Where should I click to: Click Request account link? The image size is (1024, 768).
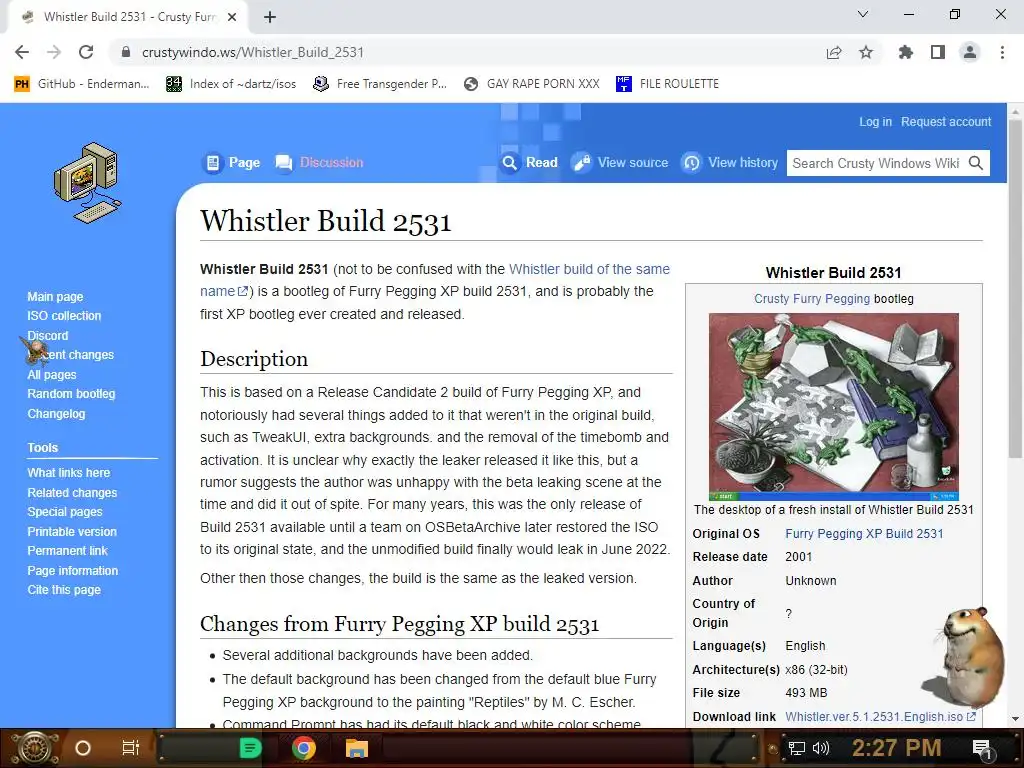tap(946, 121)
